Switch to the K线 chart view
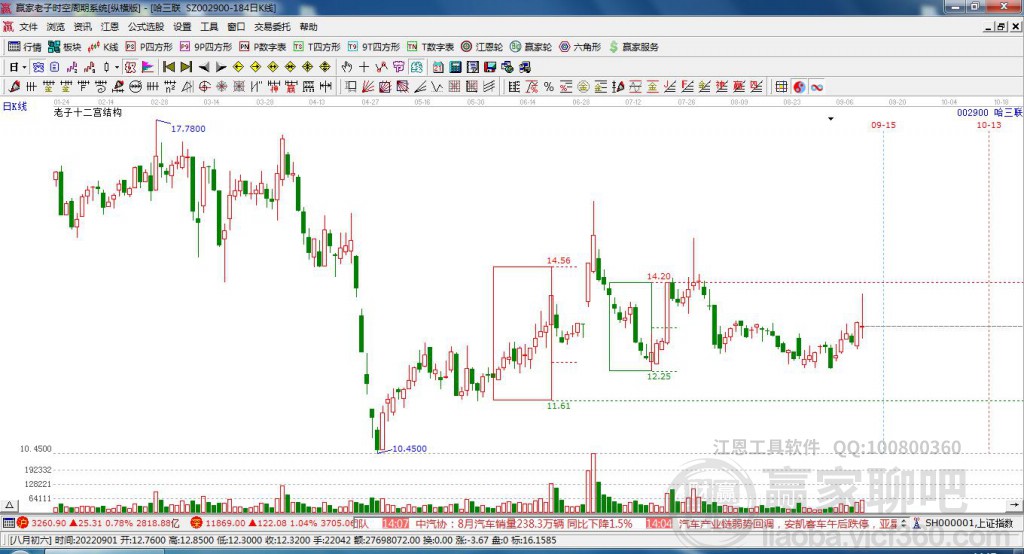 tap(103, 47)
